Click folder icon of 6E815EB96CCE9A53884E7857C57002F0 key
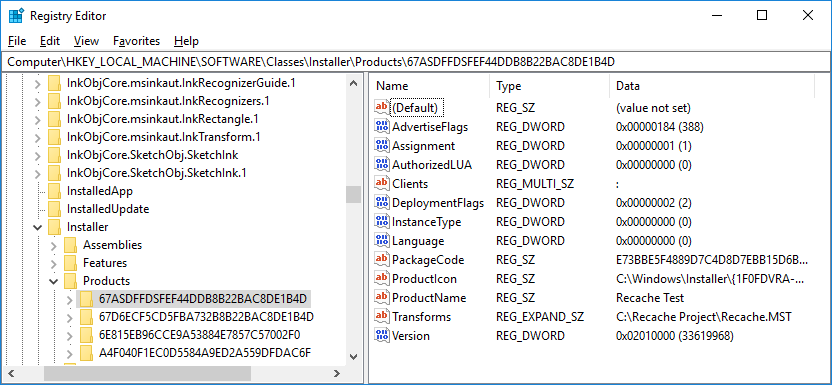Screen dimensions: 832x385 pos(87,335)
